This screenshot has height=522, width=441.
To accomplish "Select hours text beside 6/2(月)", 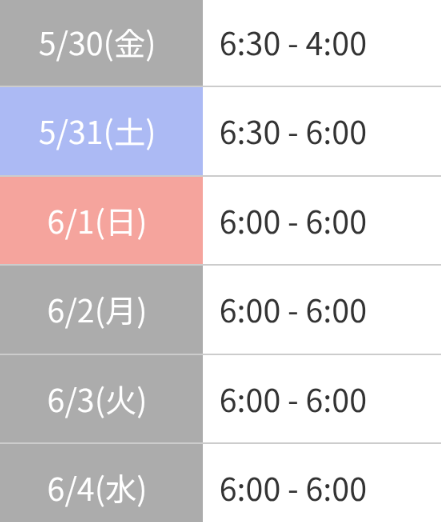I will coord(293,311).
